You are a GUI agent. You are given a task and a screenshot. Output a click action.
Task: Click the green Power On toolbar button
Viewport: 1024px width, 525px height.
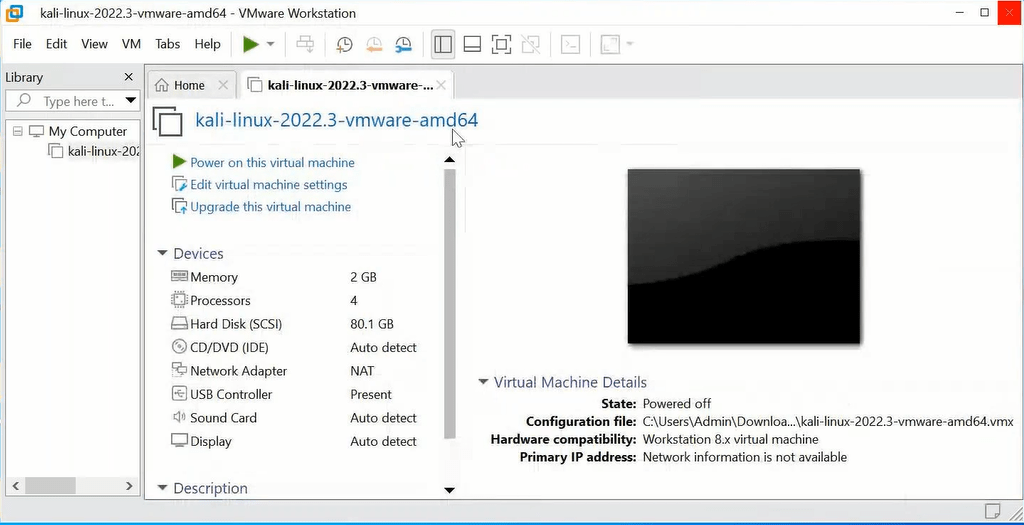point(251,44)
